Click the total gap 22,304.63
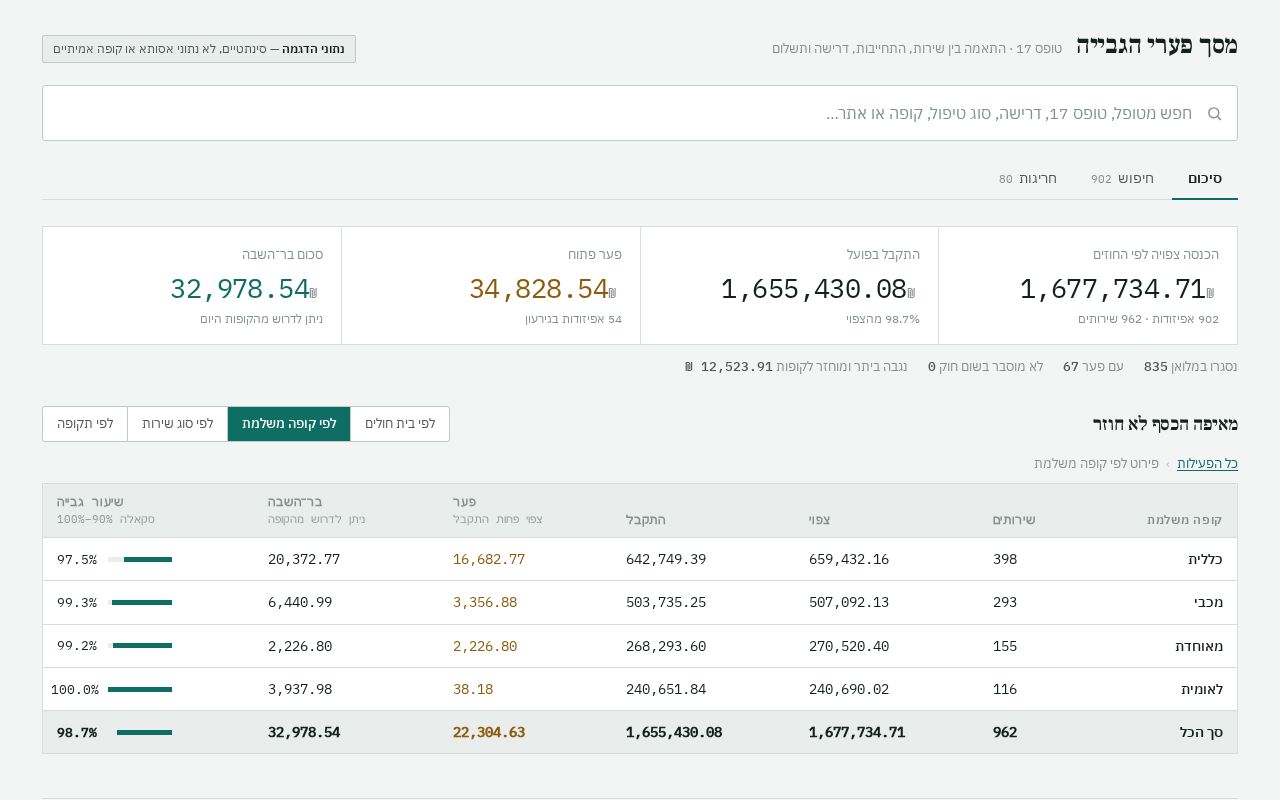The image size is (1280, 800). 489,732
